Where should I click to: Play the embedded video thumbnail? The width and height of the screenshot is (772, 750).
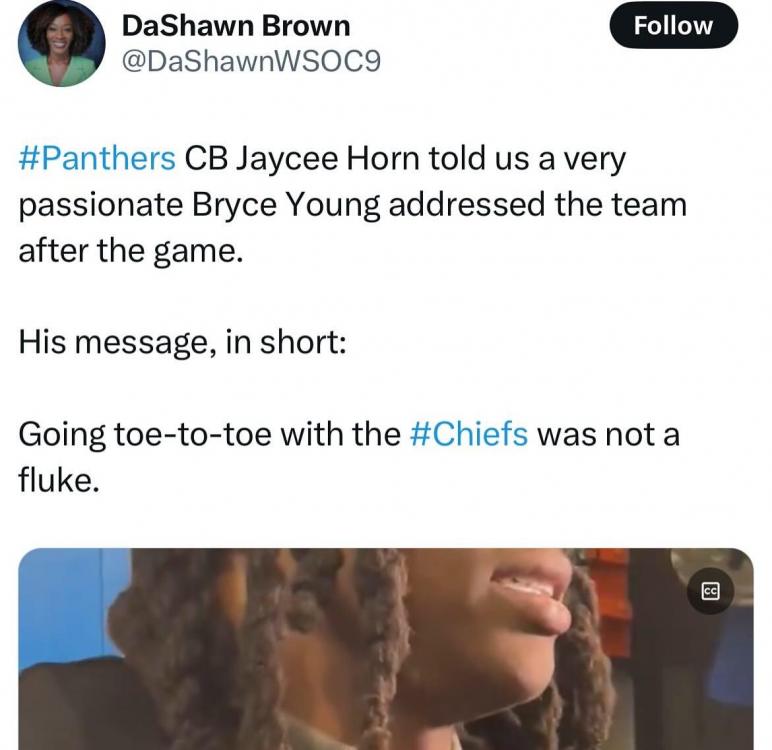pos(386,649)
